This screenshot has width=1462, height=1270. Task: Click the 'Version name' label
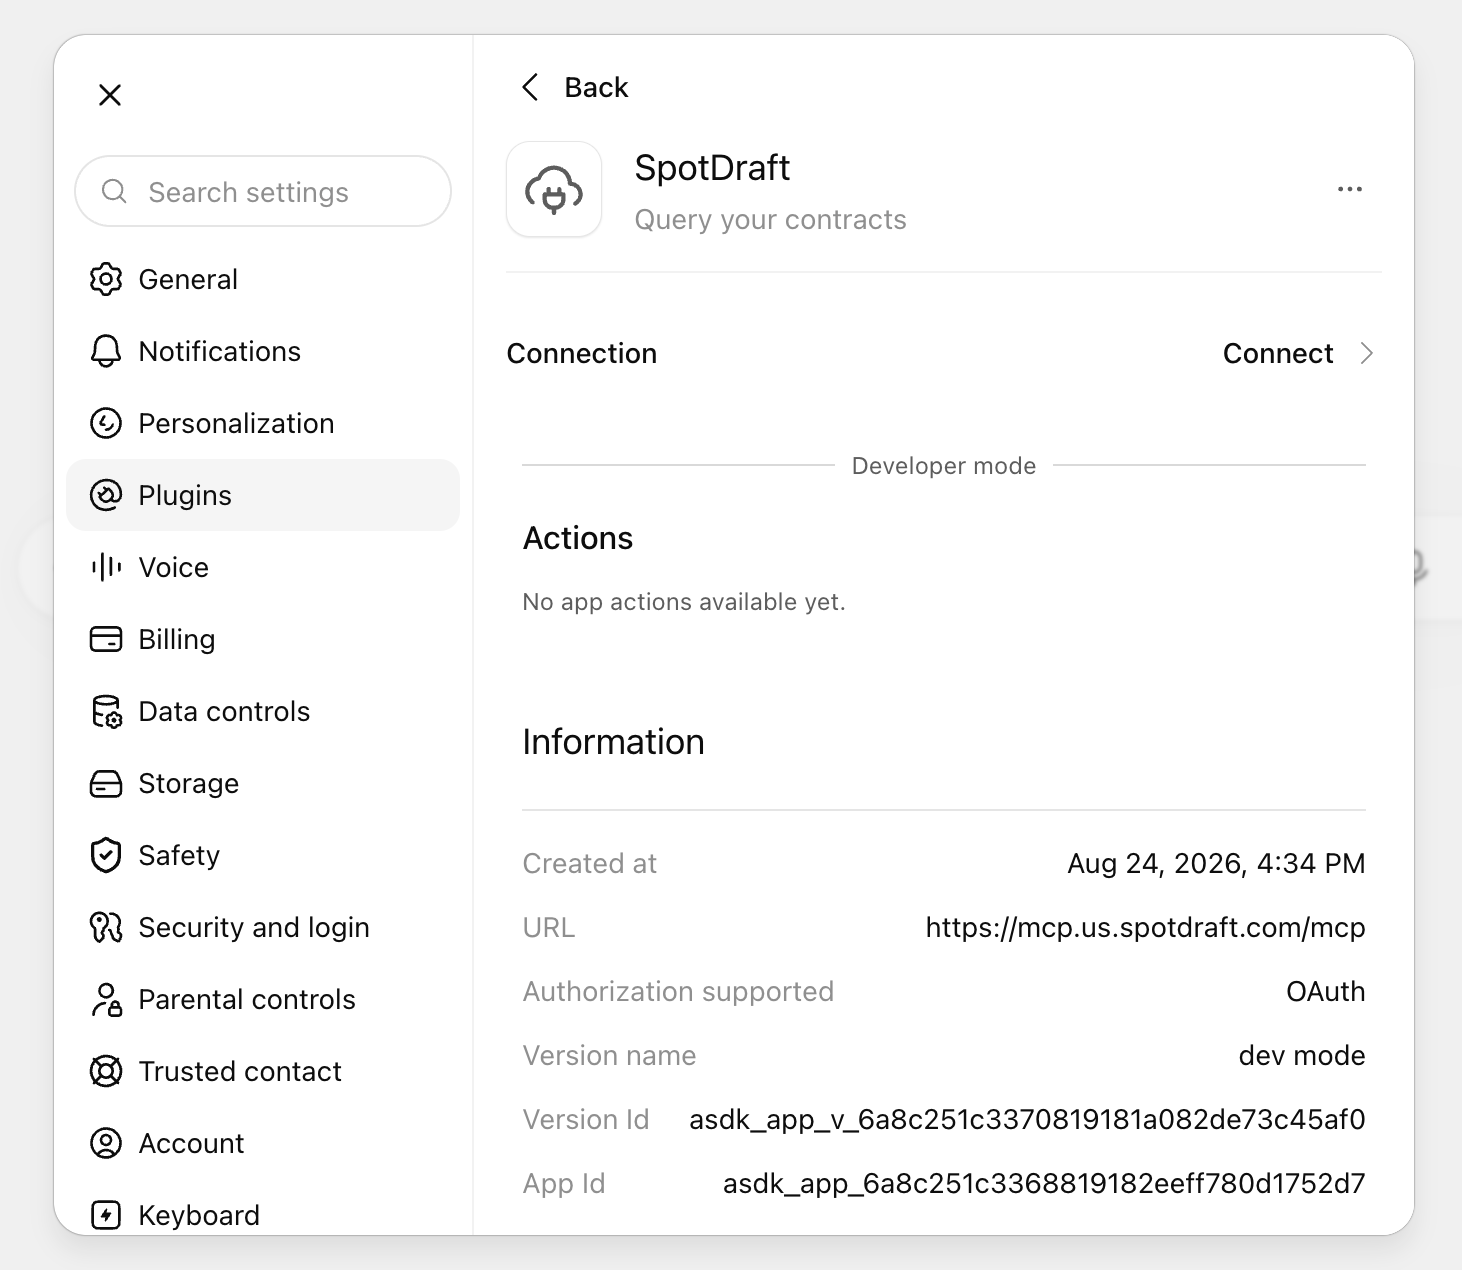[x=609, y=1055]
